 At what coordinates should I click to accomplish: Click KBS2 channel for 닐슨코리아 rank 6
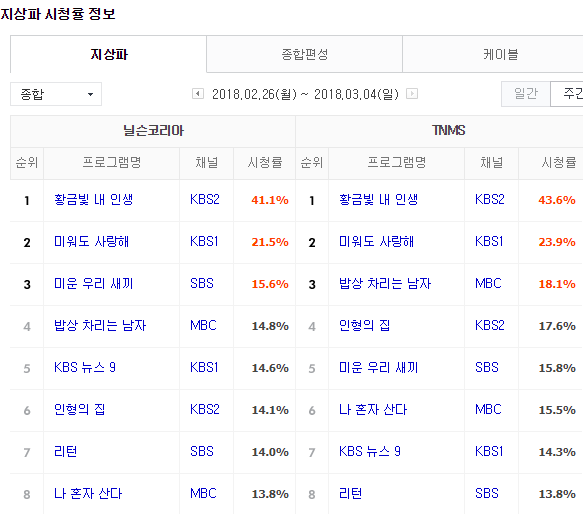[204, 410]
